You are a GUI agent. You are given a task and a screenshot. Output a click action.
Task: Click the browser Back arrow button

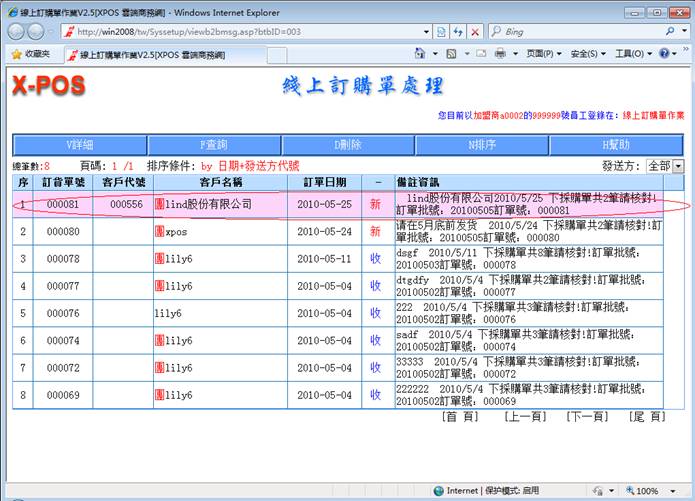(18, 31)
